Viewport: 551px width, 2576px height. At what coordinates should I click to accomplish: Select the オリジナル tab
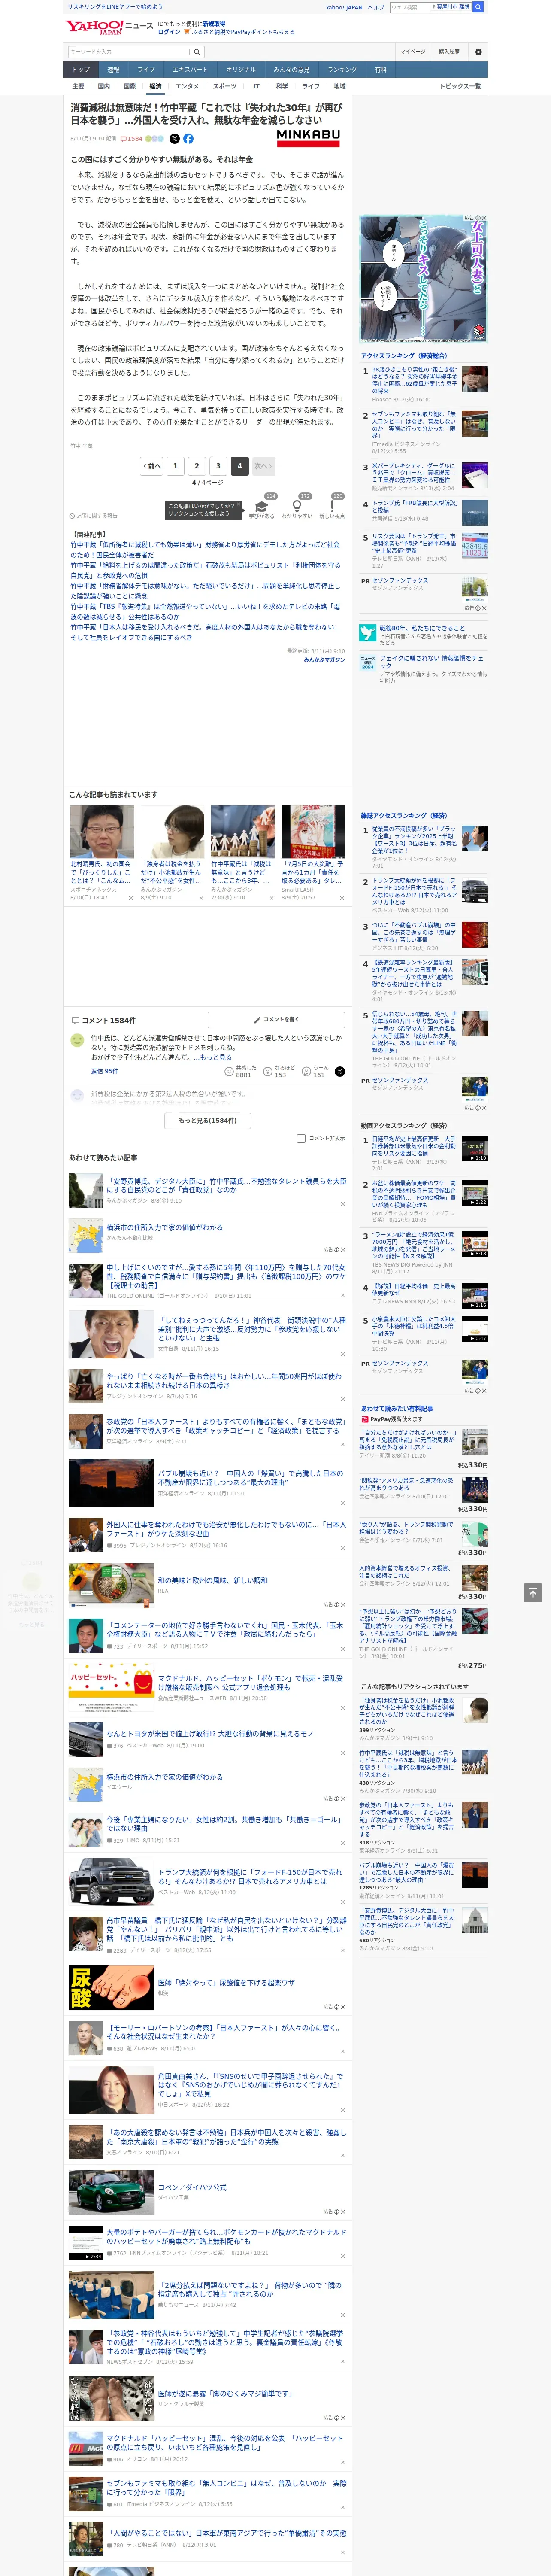[241, 70]
